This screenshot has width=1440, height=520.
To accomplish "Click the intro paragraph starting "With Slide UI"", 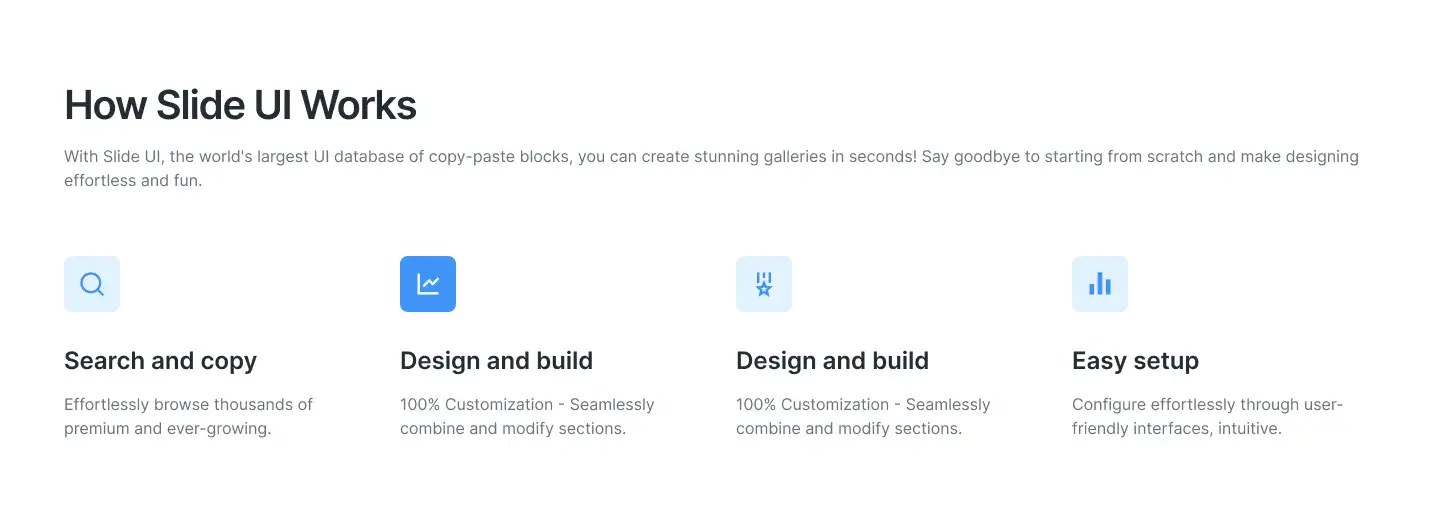I will point(711,169).
